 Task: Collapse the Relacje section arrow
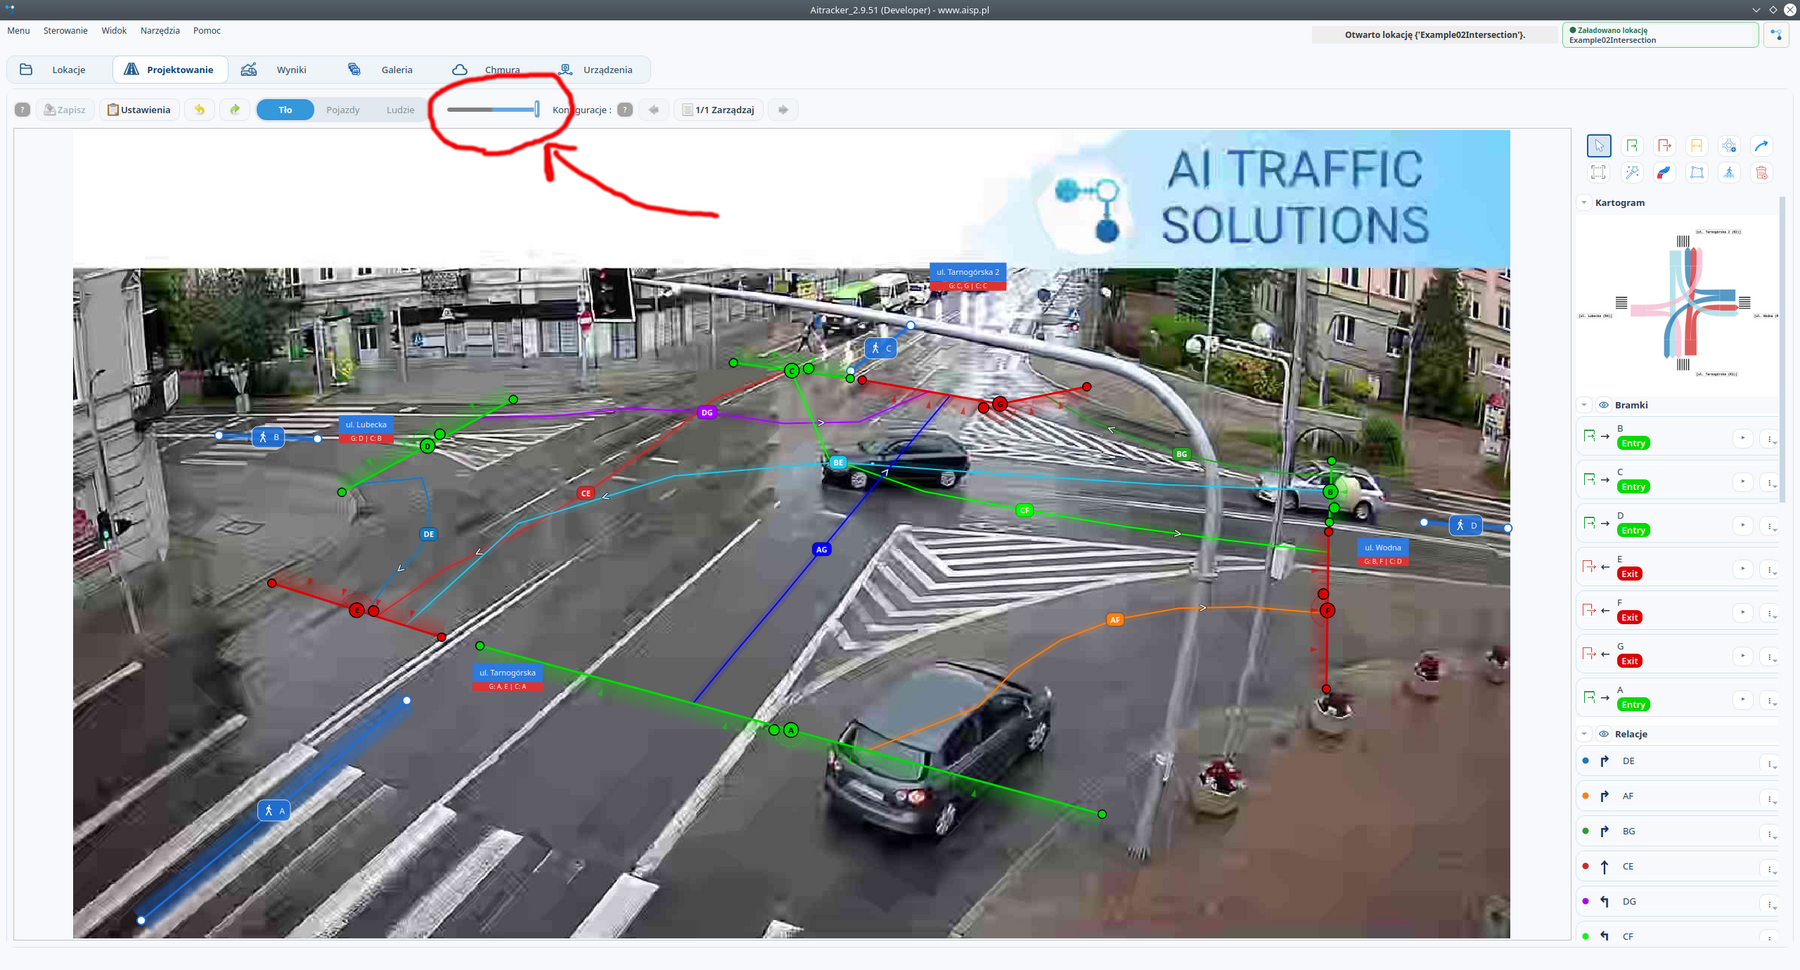click(1584, 734)
